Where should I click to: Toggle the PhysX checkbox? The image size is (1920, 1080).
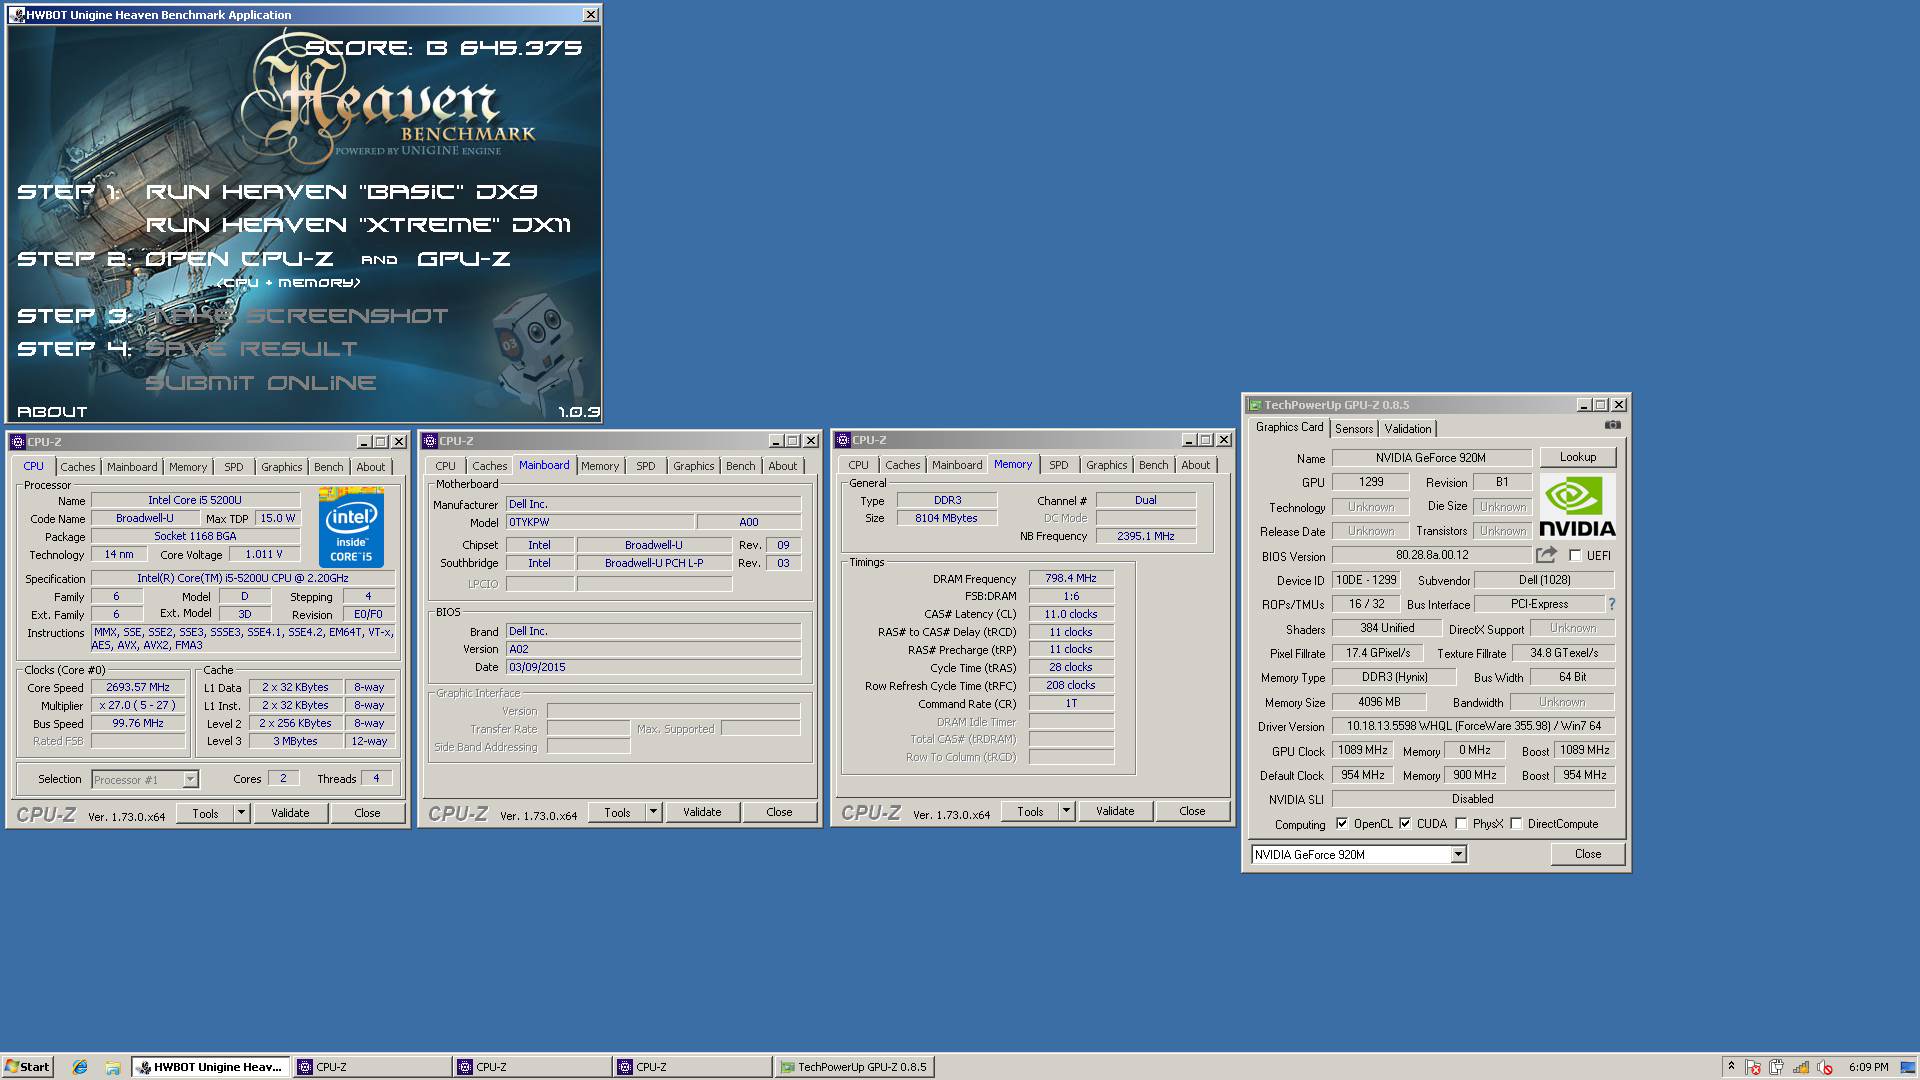point(1461,824)
